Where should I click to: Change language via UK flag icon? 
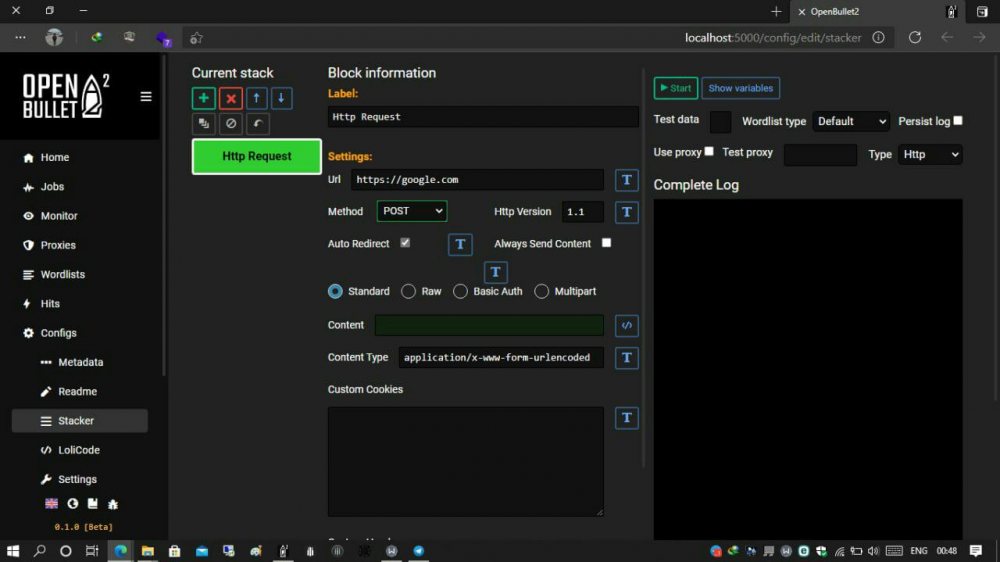[x=52, y=503]
